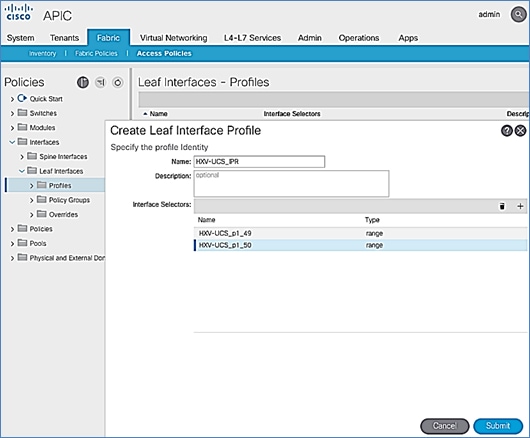530x438 pixels.
Task: Open the L4-L7 Services tab
Action: (x=252, y=38)
